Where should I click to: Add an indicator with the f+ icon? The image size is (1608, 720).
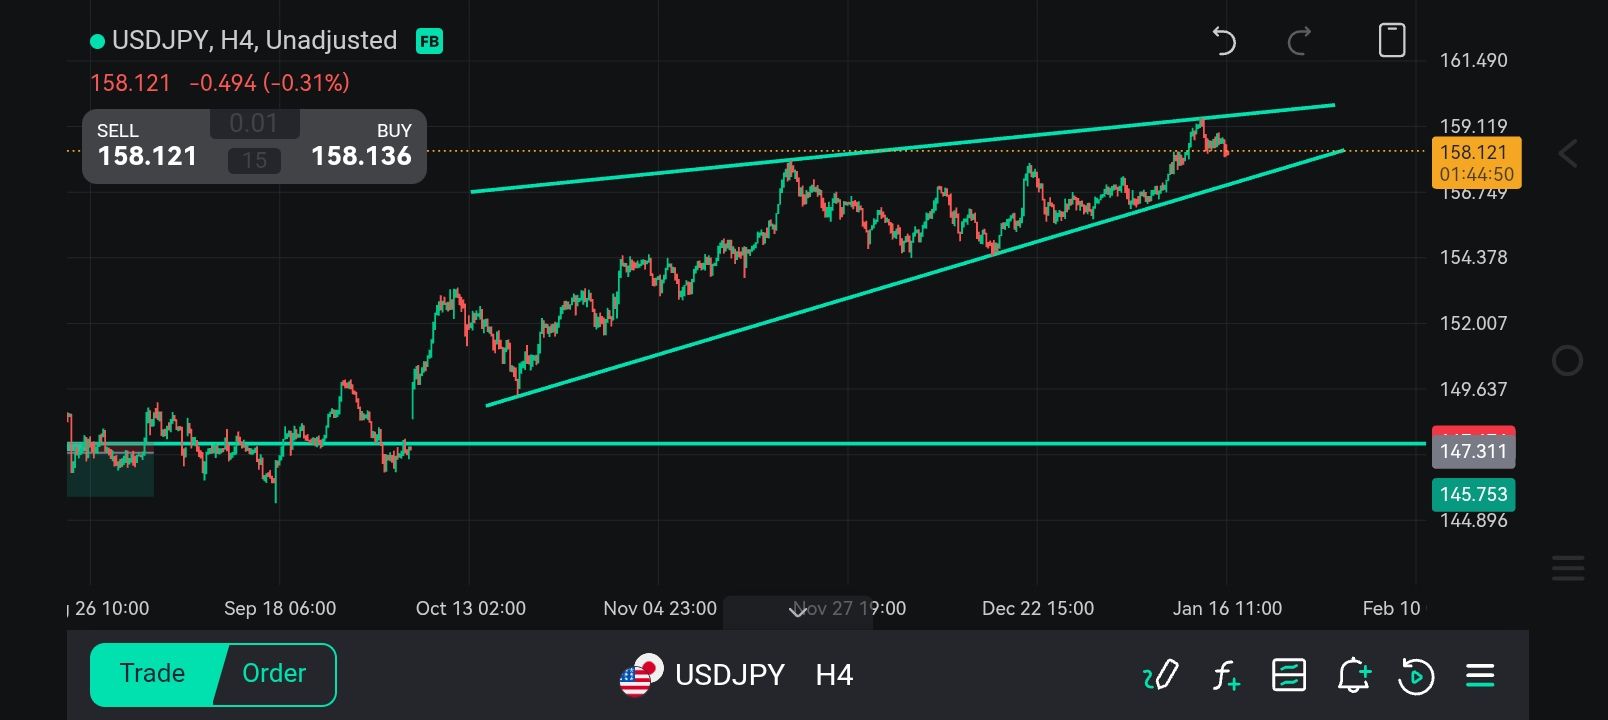pos(1225,676)
